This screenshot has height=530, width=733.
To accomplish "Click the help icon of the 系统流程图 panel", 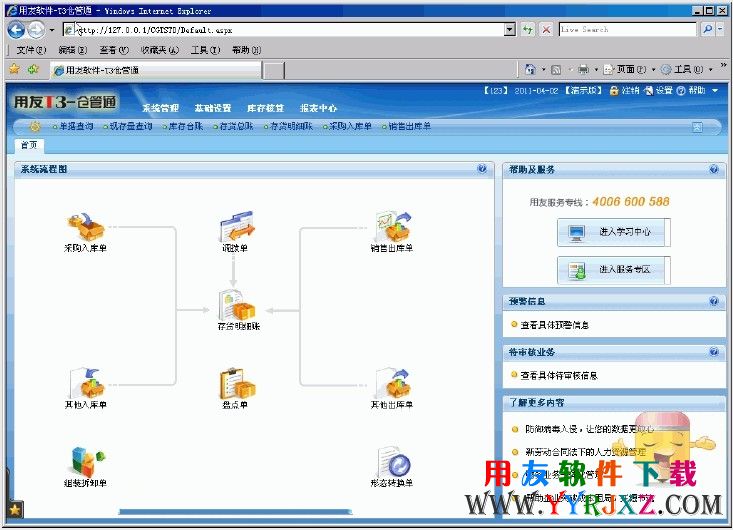I will (482, 169).
